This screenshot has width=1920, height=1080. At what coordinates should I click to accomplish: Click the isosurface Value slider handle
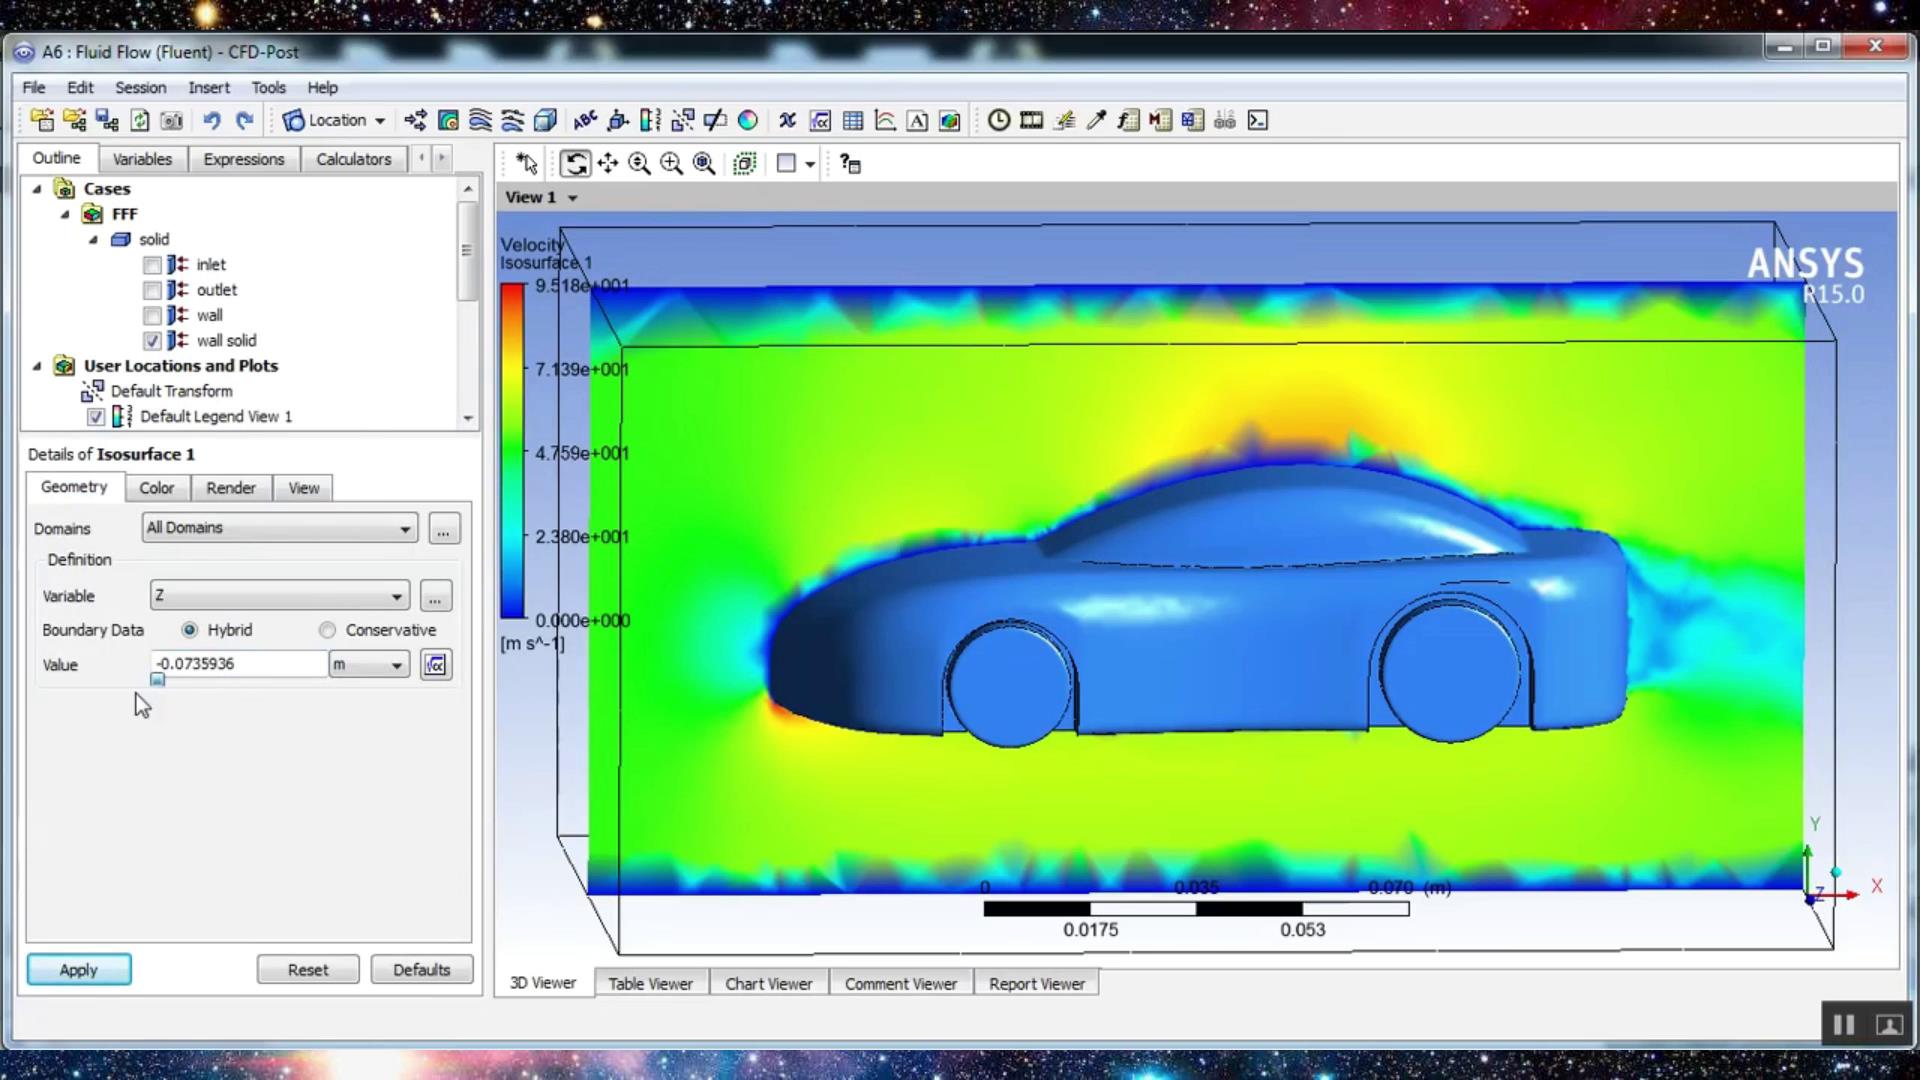(157, 680)
